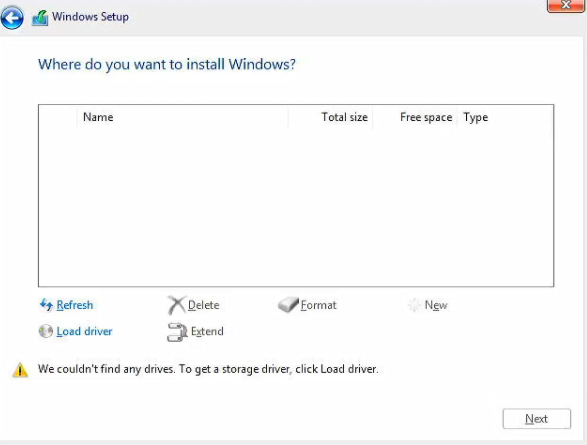Click the Refresh link

(x=74, y=305)
